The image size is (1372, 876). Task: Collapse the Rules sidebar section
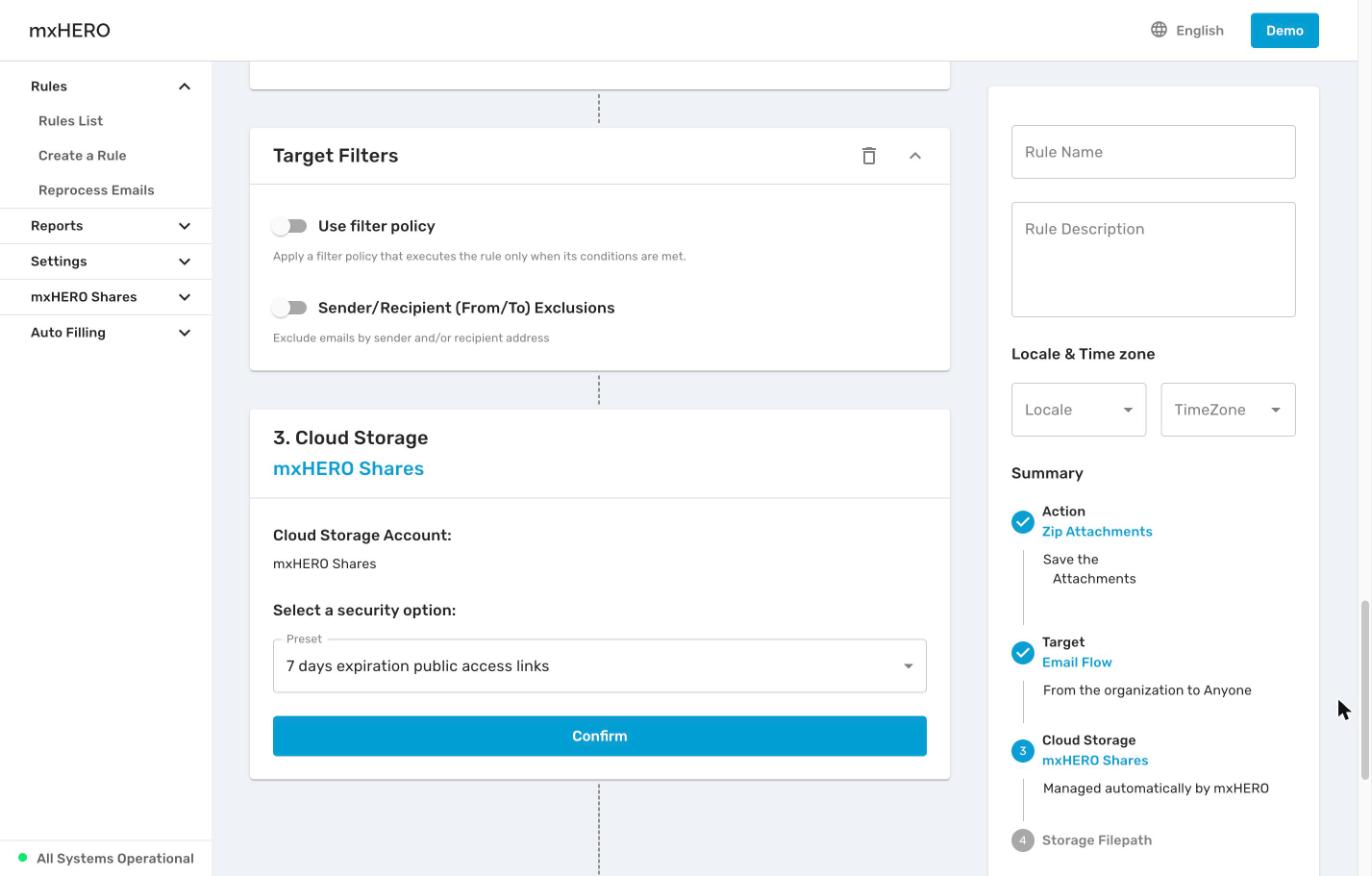[x=184, y=87]
